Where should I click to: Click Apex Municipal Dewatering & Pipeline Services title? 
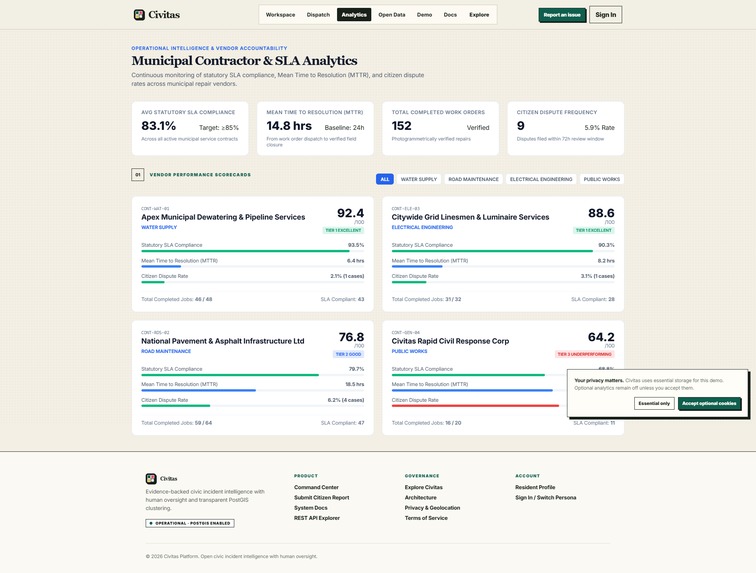(223, 217)
